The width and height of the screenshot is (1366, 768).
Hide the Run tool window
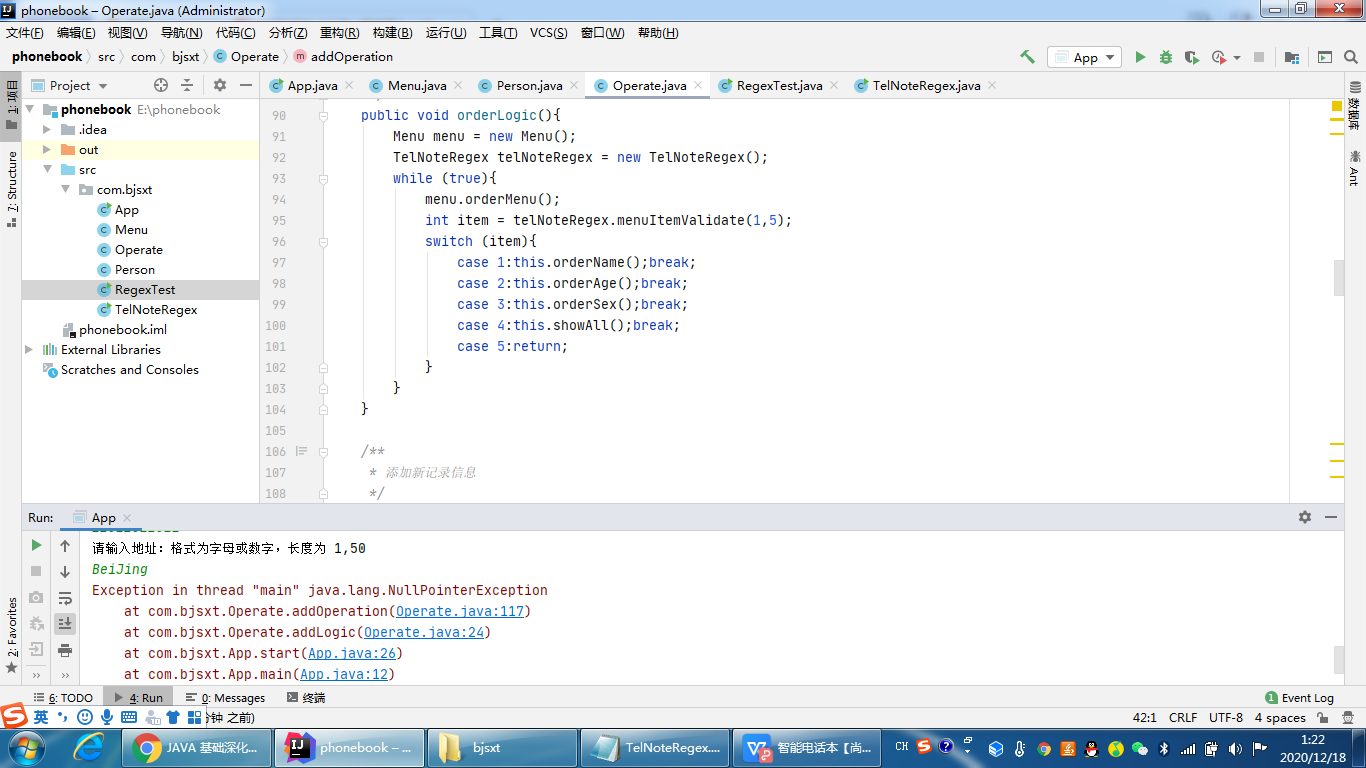coord(1331,517)
